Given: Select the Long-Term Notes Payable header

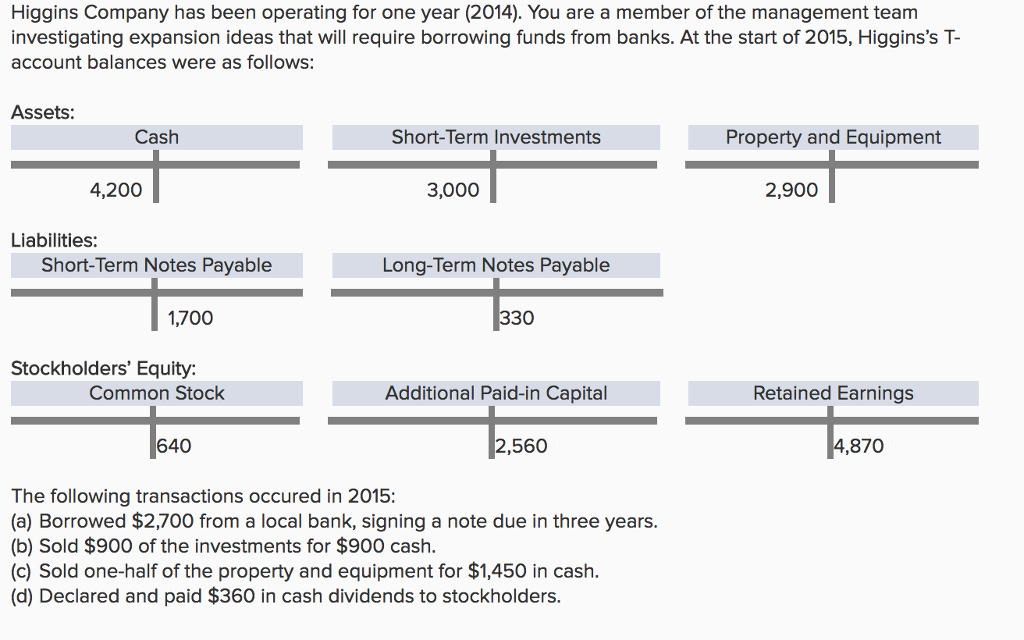Looking at the screenshot, I should coord(496,265).
